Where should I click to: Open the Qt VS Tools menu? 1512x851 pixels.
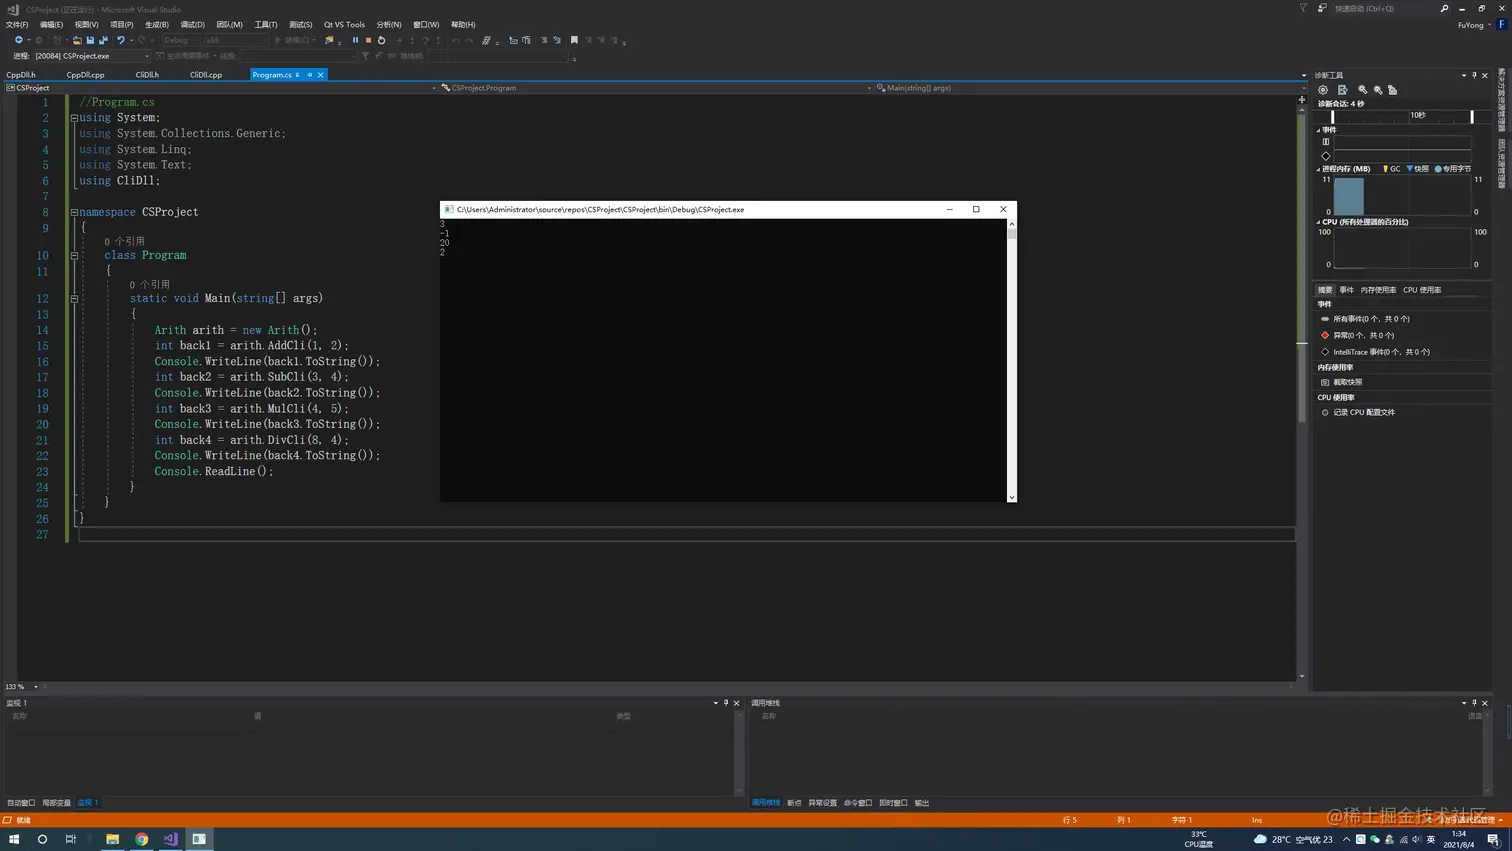344,25
